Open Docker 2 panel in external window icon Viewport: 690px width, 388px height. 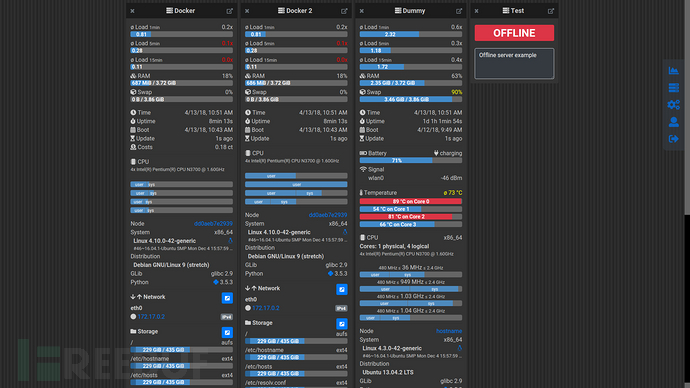click(344, 11)
